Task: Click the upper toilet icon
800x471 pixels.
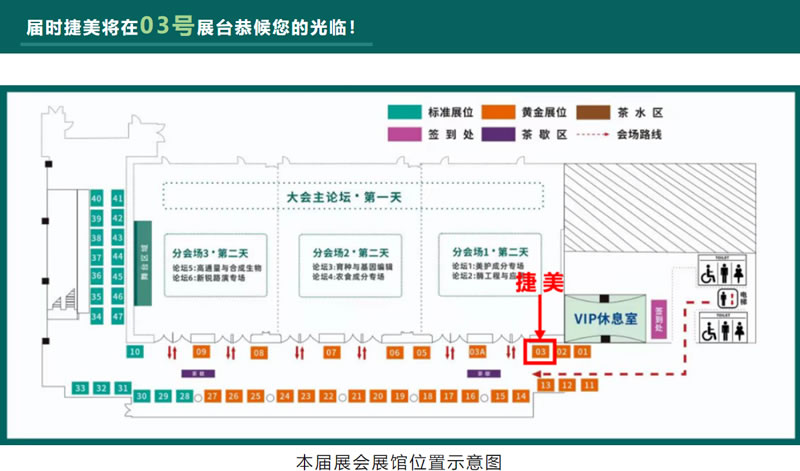Action: pos(723,273)
